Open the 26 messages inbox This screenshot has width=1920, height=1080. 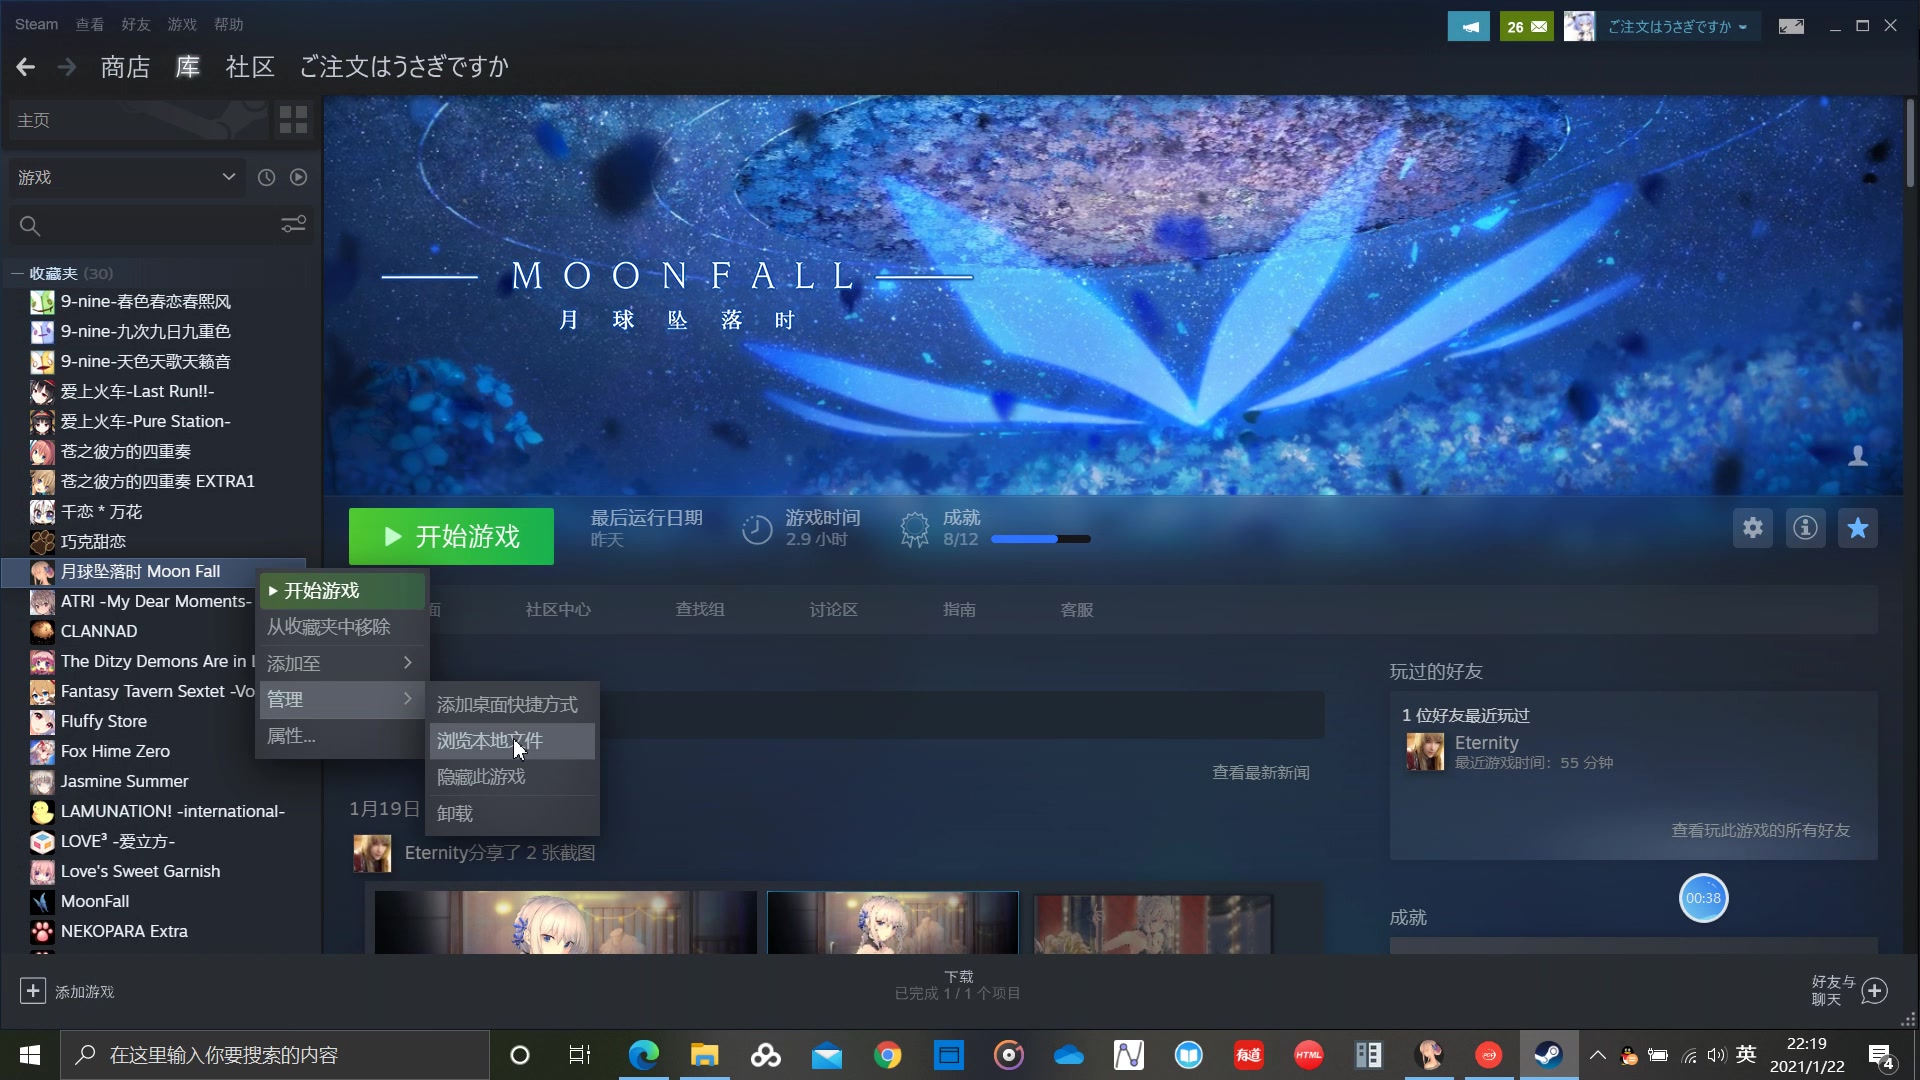point(1526,27)
